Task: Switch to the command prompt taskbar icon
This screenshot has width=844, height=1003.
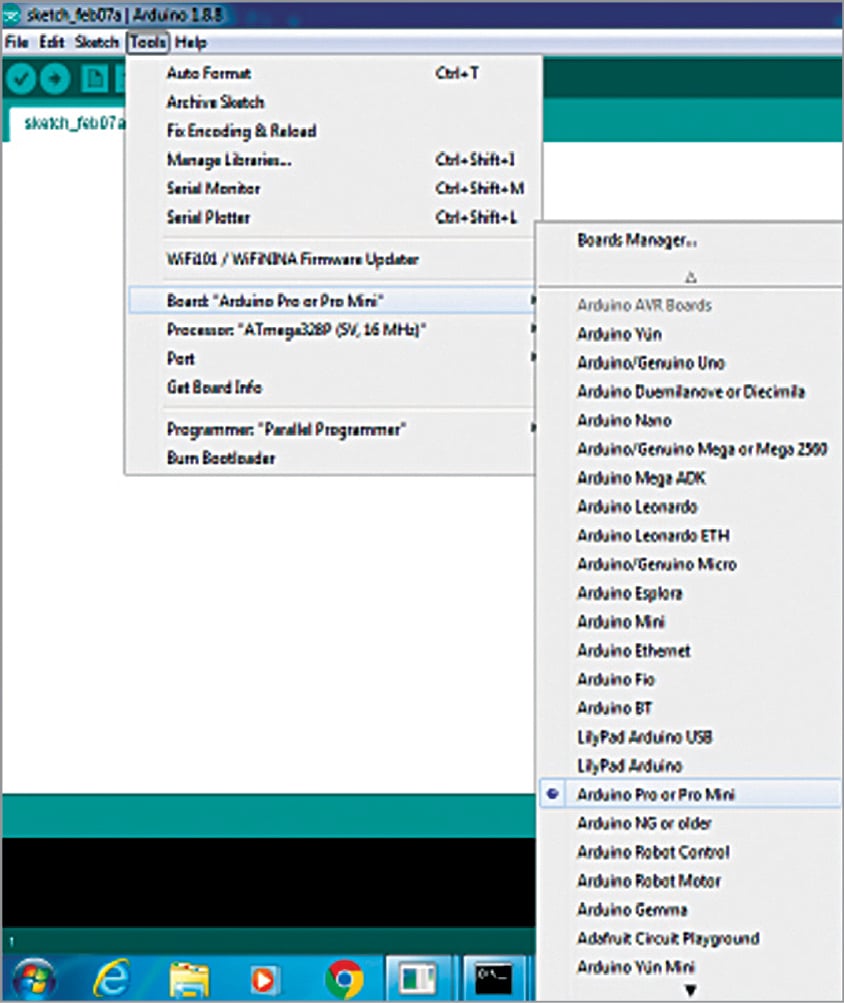Action: pos(493,976)
